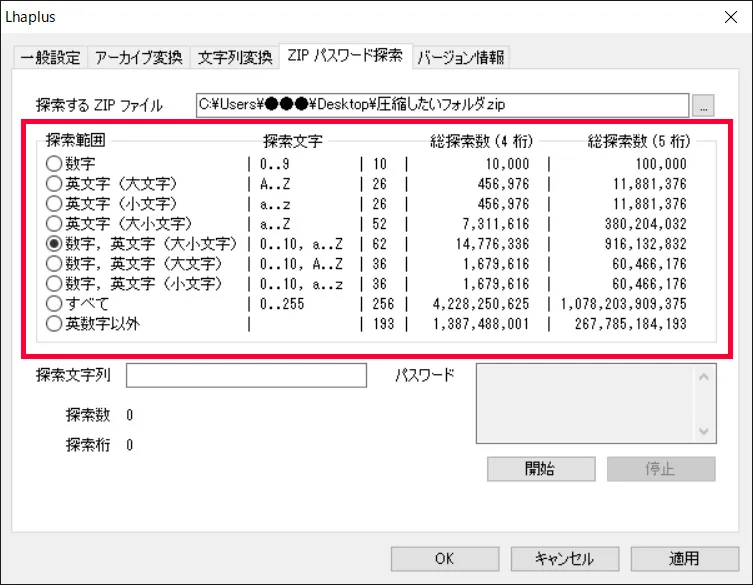Click the 総探索数（5 桁） column heading
753x585 pixels.
(639, 141)
